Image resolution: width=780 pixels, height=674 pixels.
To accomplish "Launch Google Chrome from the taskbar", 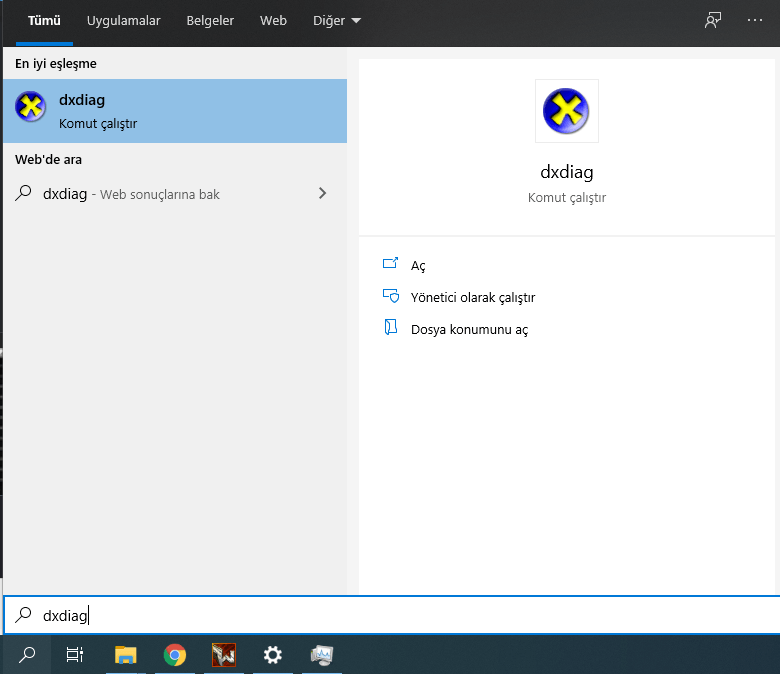I will [175, 655].
